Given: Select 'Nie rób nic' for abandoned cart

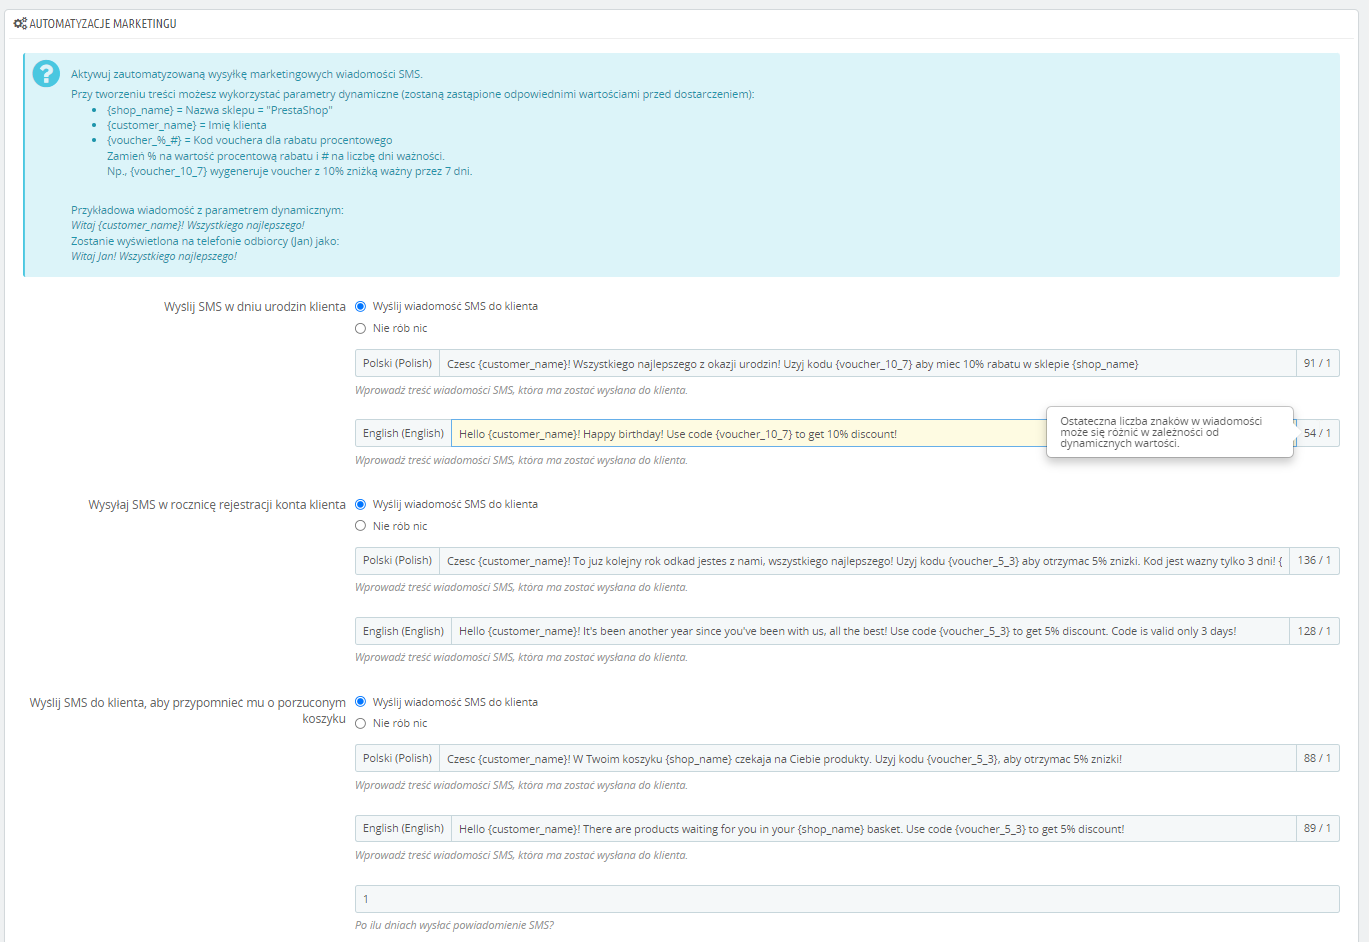Looking at the screenshot, I should point(361,723).
